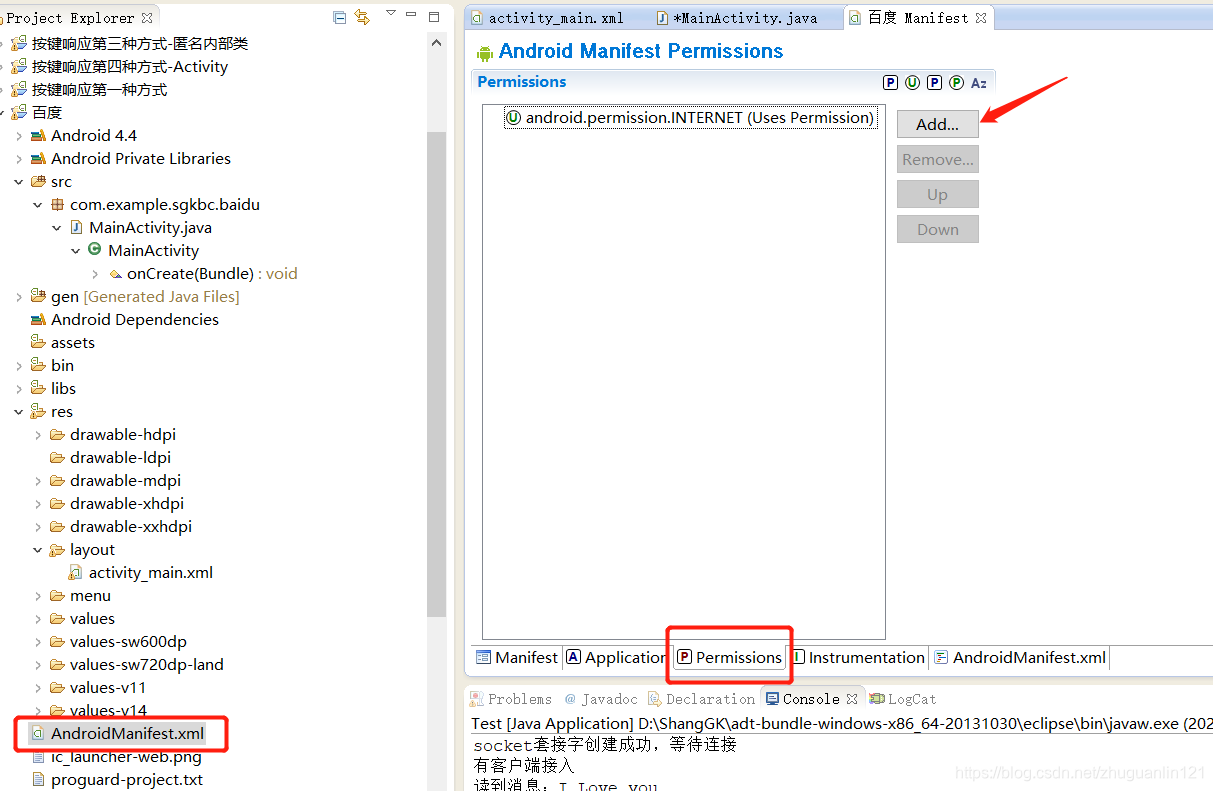Viewport: 1213px width, 791px height.
Task: Click the activity_main.xml file icon
Action: click(76, 573)
